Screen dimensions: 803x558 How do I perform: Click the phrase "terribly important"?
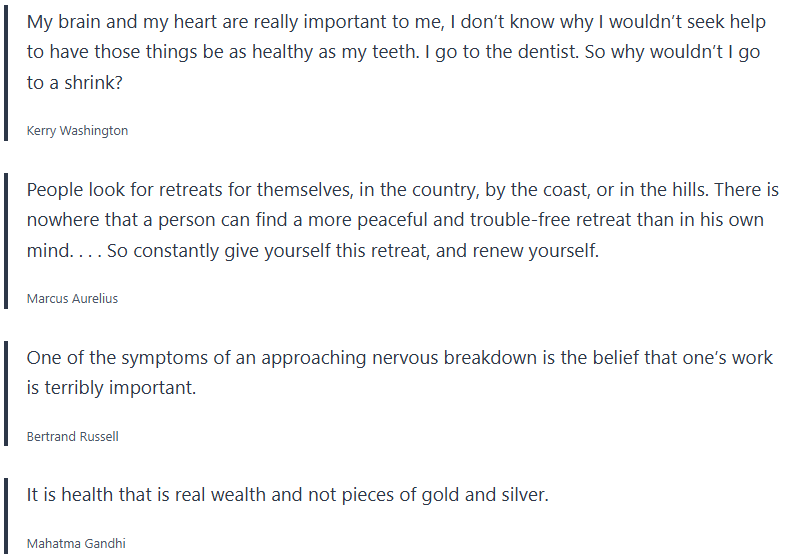coord(120,388)
